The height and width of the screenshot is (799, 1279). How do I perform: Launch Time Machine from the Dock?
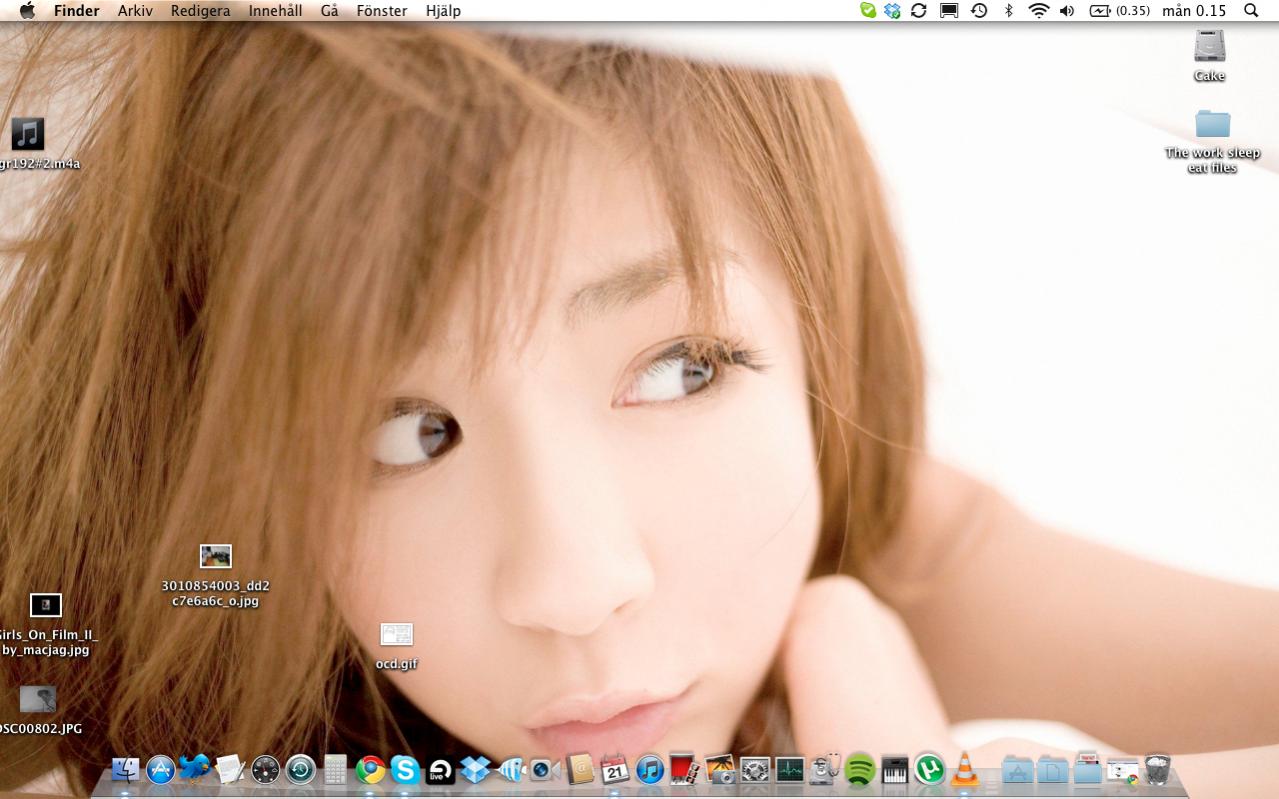click(x=300, y=769)
